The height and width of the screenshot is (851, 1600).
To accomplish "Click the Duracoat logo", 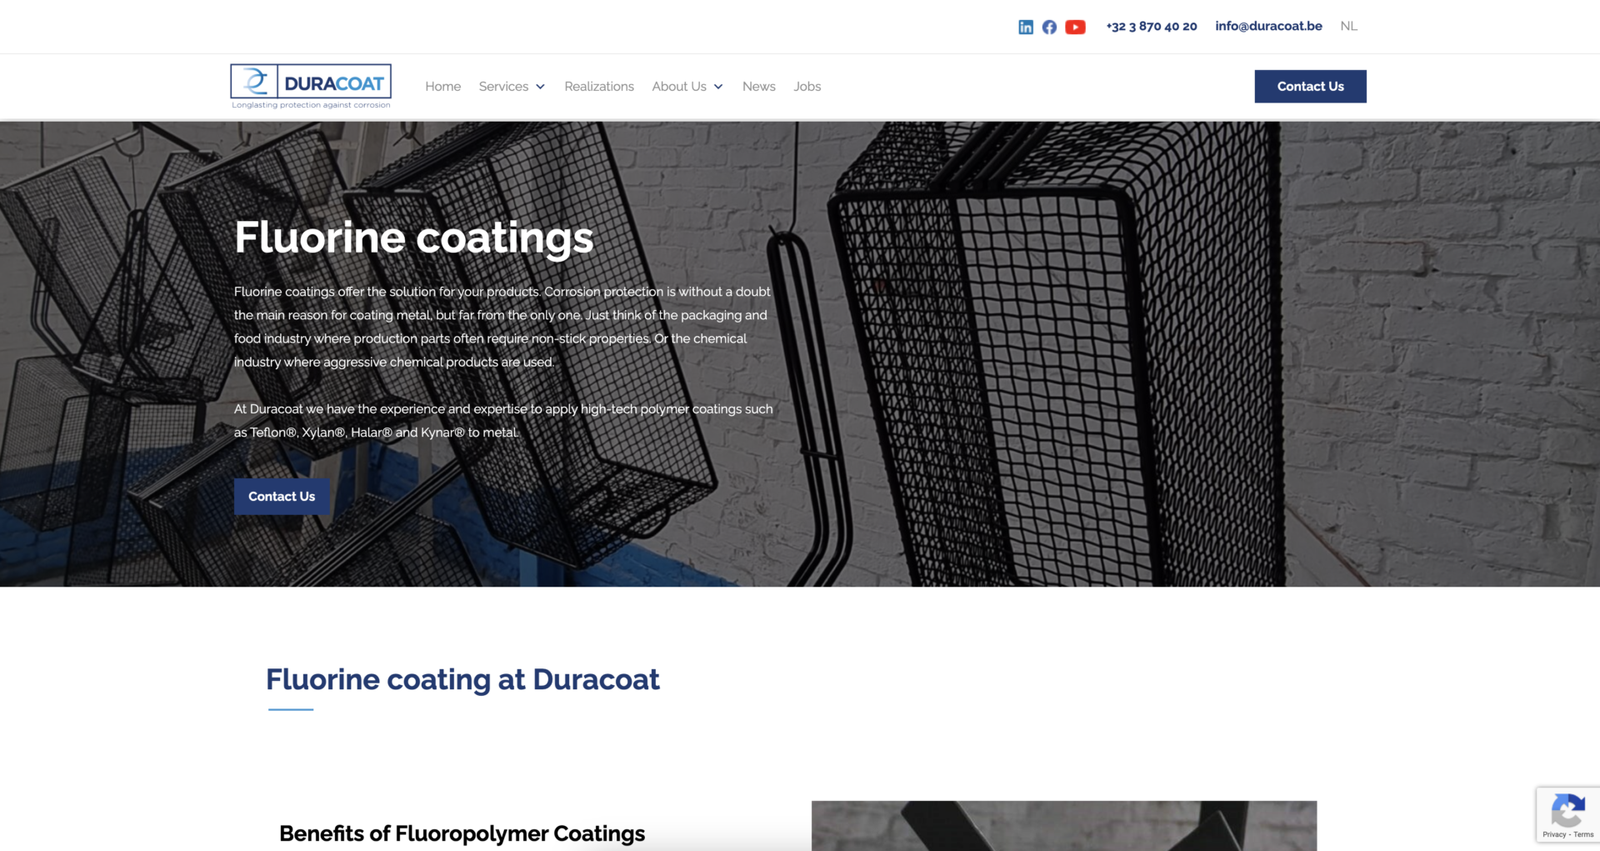I will (x=311, y=86).
